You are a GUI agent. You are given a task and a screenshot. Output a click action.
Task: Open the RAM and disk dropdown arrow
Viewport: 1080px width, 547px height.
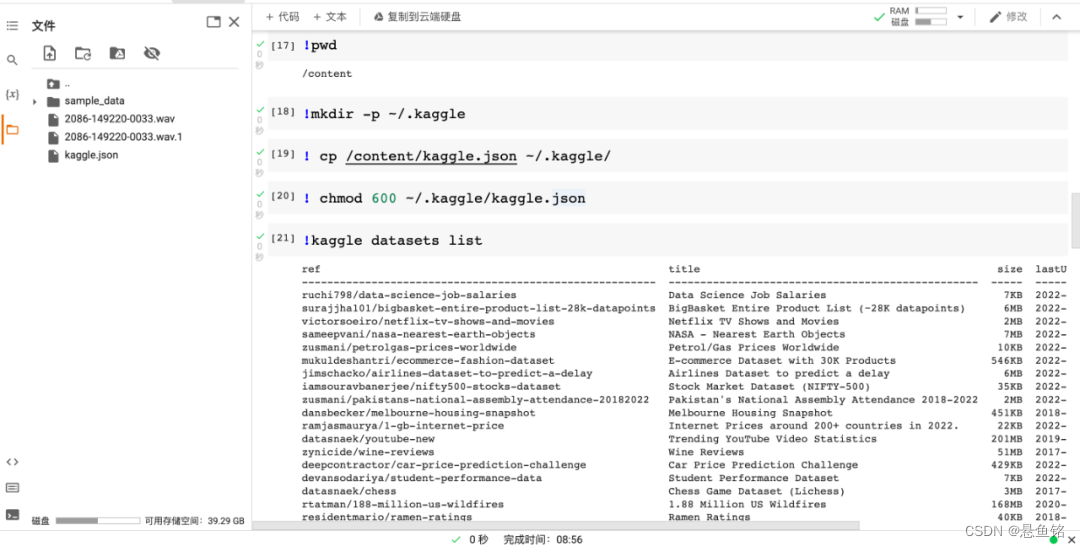pos(960,17)
